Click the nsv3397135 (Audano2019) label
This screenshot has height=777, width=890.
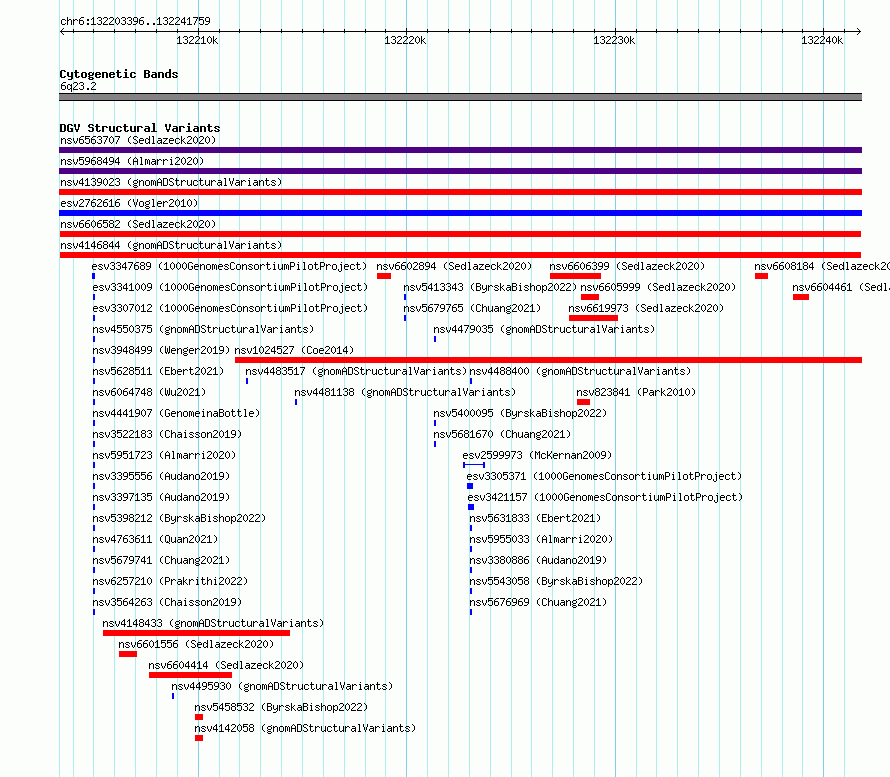point(161,497)
